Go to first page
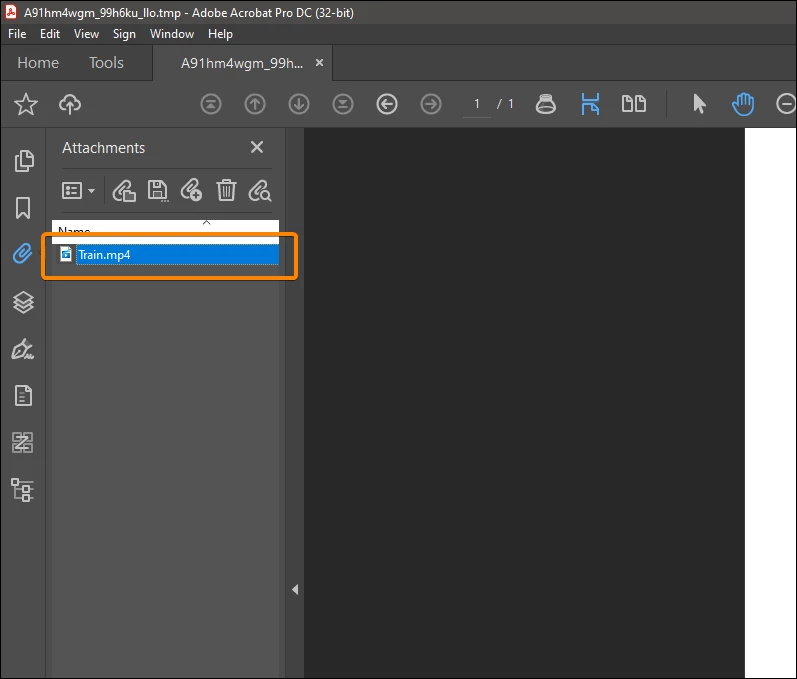The width and height of the screenshot is (797, 679). [x=211, y=104]
